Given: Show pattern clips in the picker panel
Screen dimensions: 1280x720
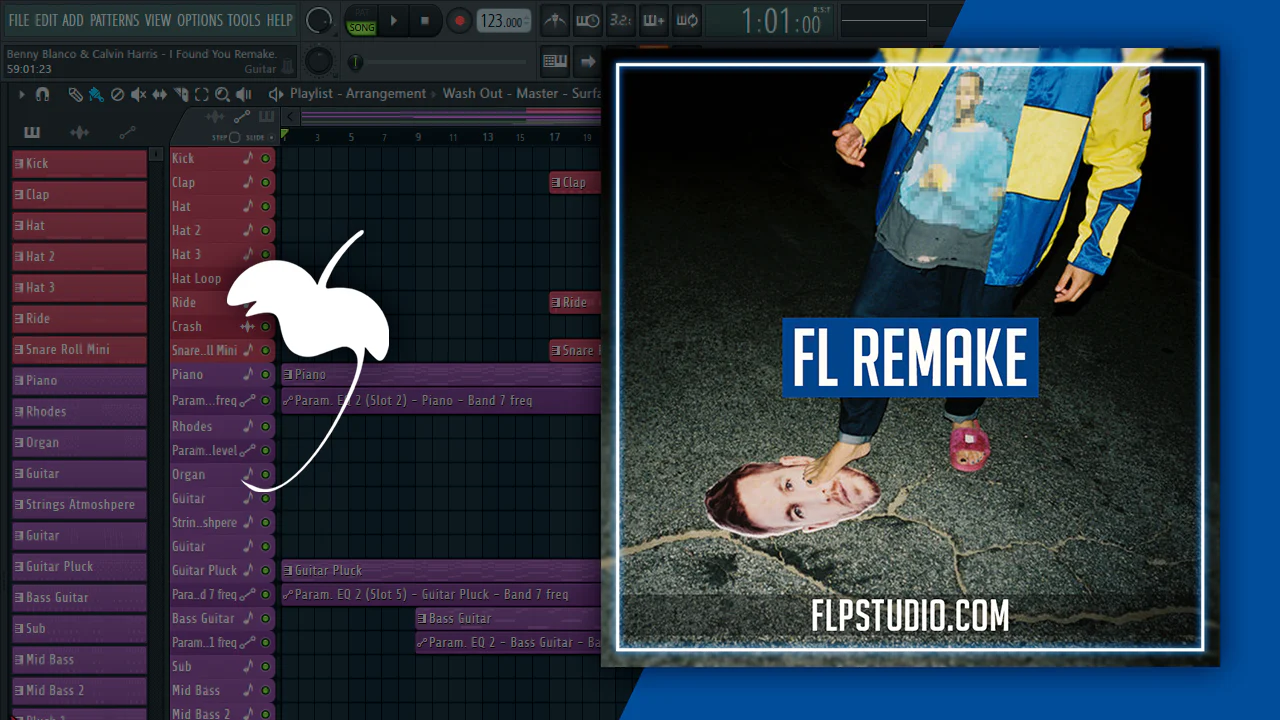Looking at the screenshot, I should point(32,132).
